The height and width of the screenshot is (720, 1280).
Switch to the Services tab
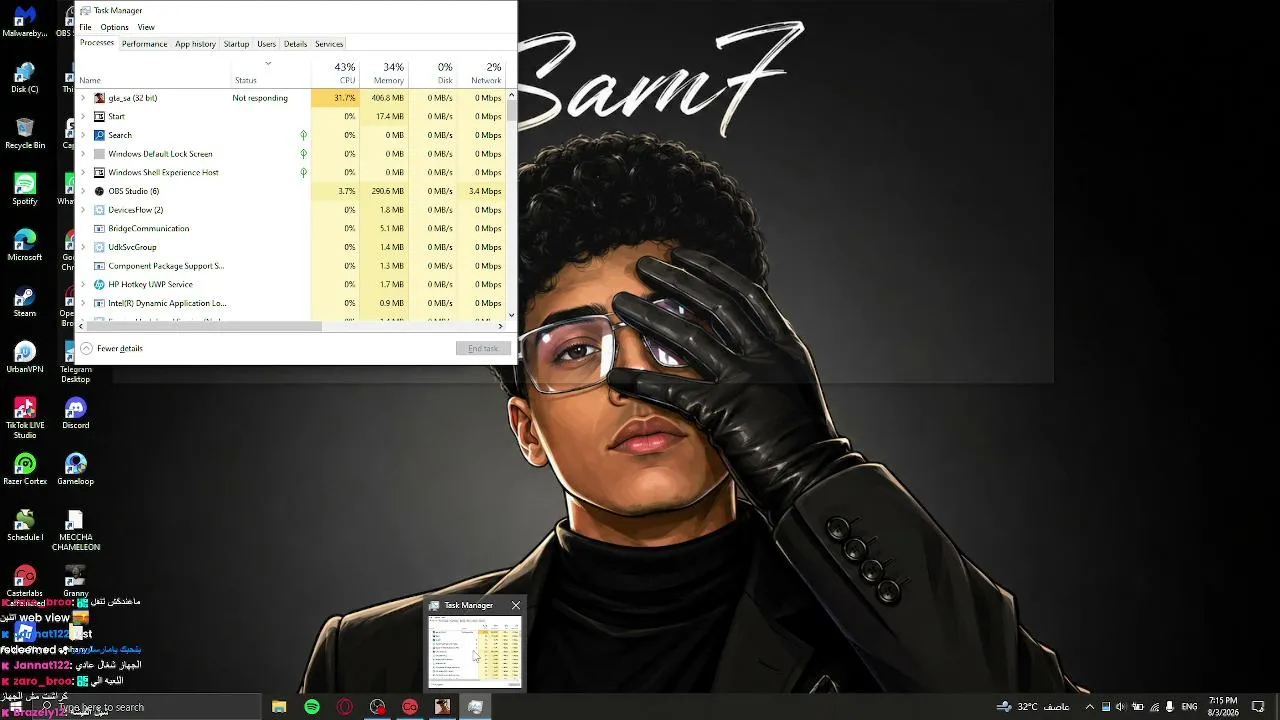(329, 44)
